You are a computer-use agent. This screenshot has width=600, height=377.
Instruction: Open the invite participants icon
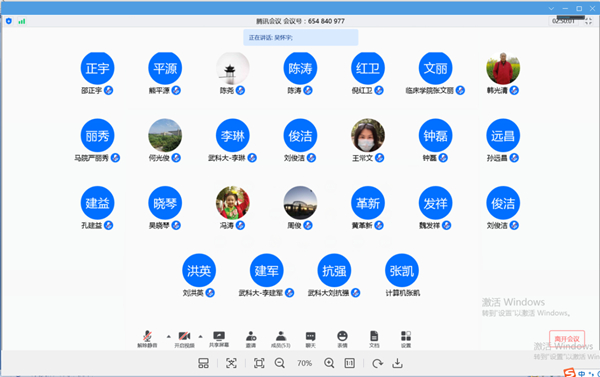click(x=251, y=339)
